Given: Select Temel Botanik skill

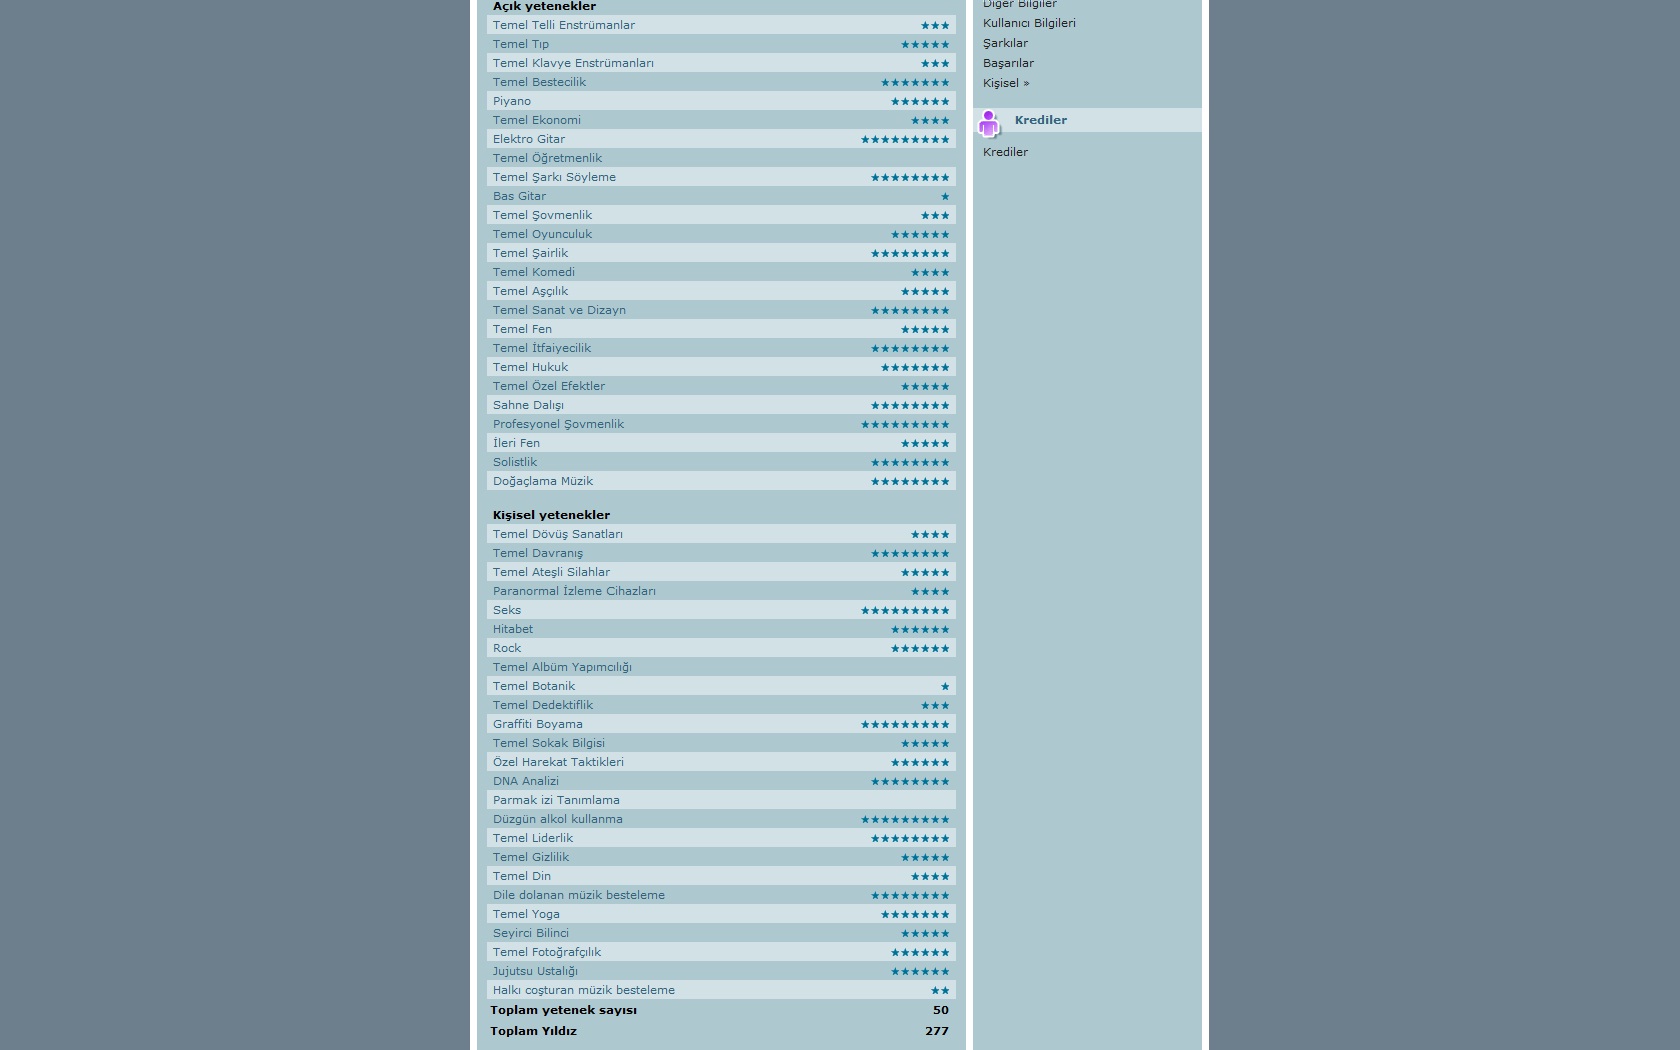Looking at the screenshot, I should (x=533, y=686).
